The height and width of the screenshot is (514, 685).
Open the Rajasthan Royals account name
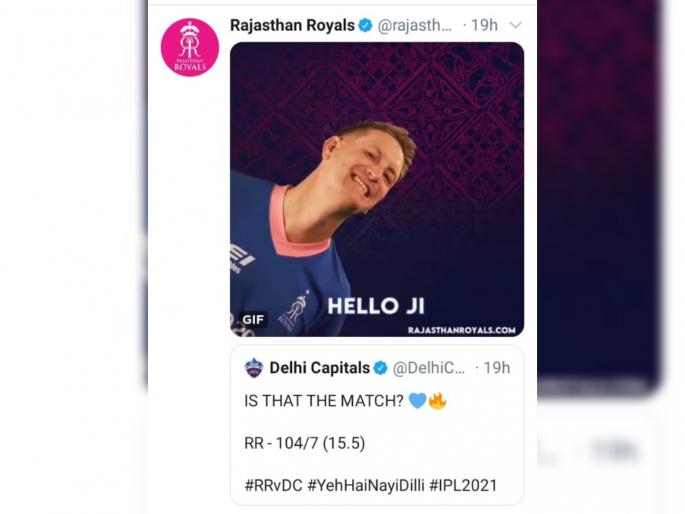(292, 25)
